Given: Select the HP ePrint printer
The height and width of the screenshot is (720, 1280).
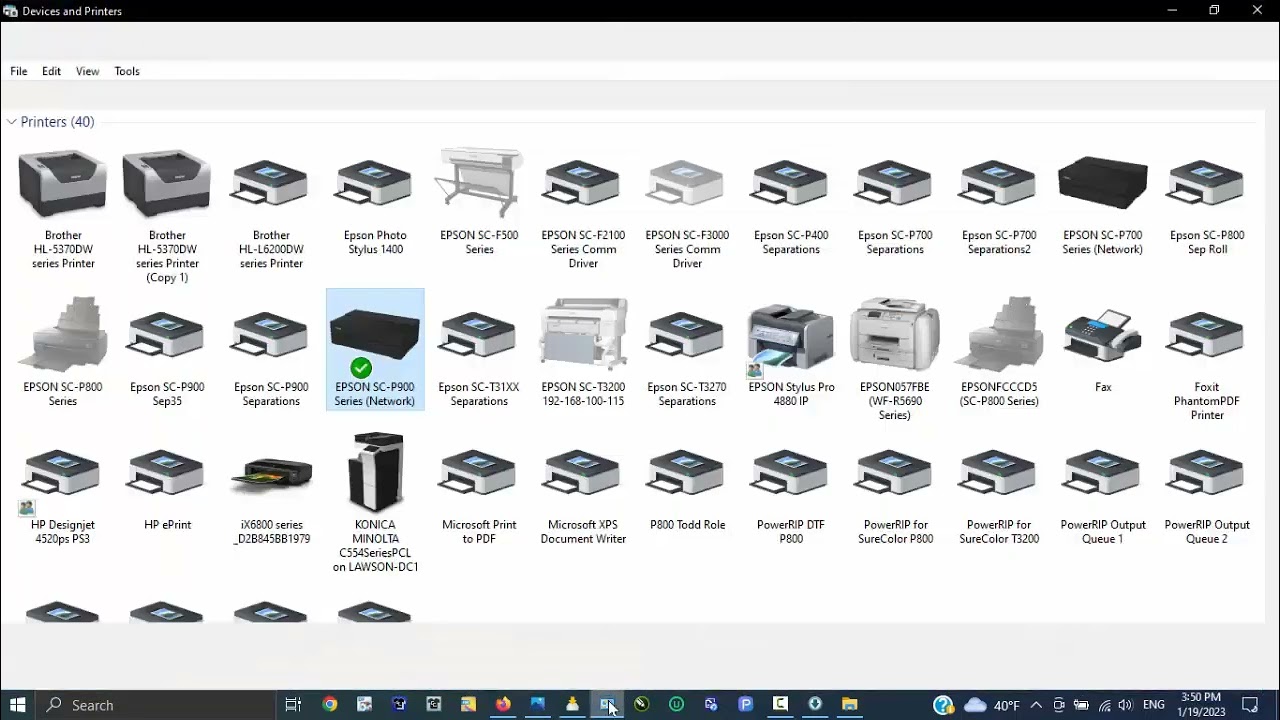Looking at the screenshot, I should point(167,490).
